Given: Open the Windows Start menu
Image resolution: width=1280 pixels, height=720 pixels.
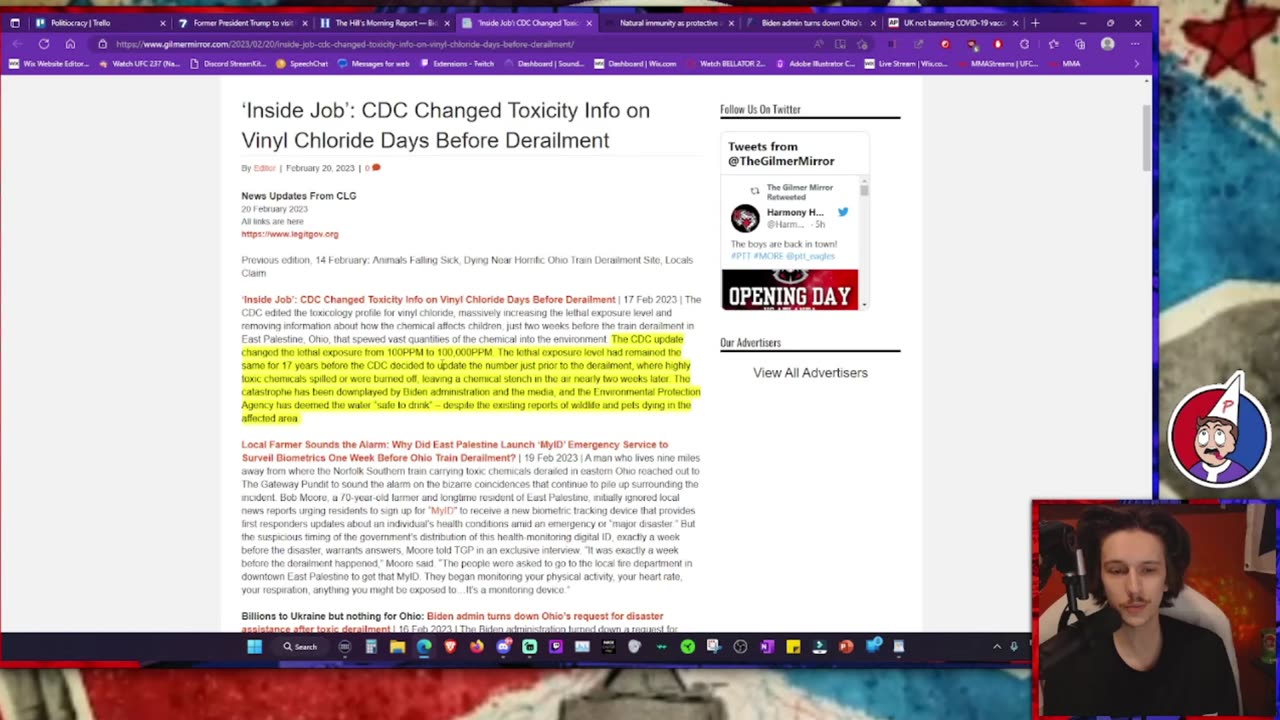Looking at the screenshot, I should click(x=254, y=647).
